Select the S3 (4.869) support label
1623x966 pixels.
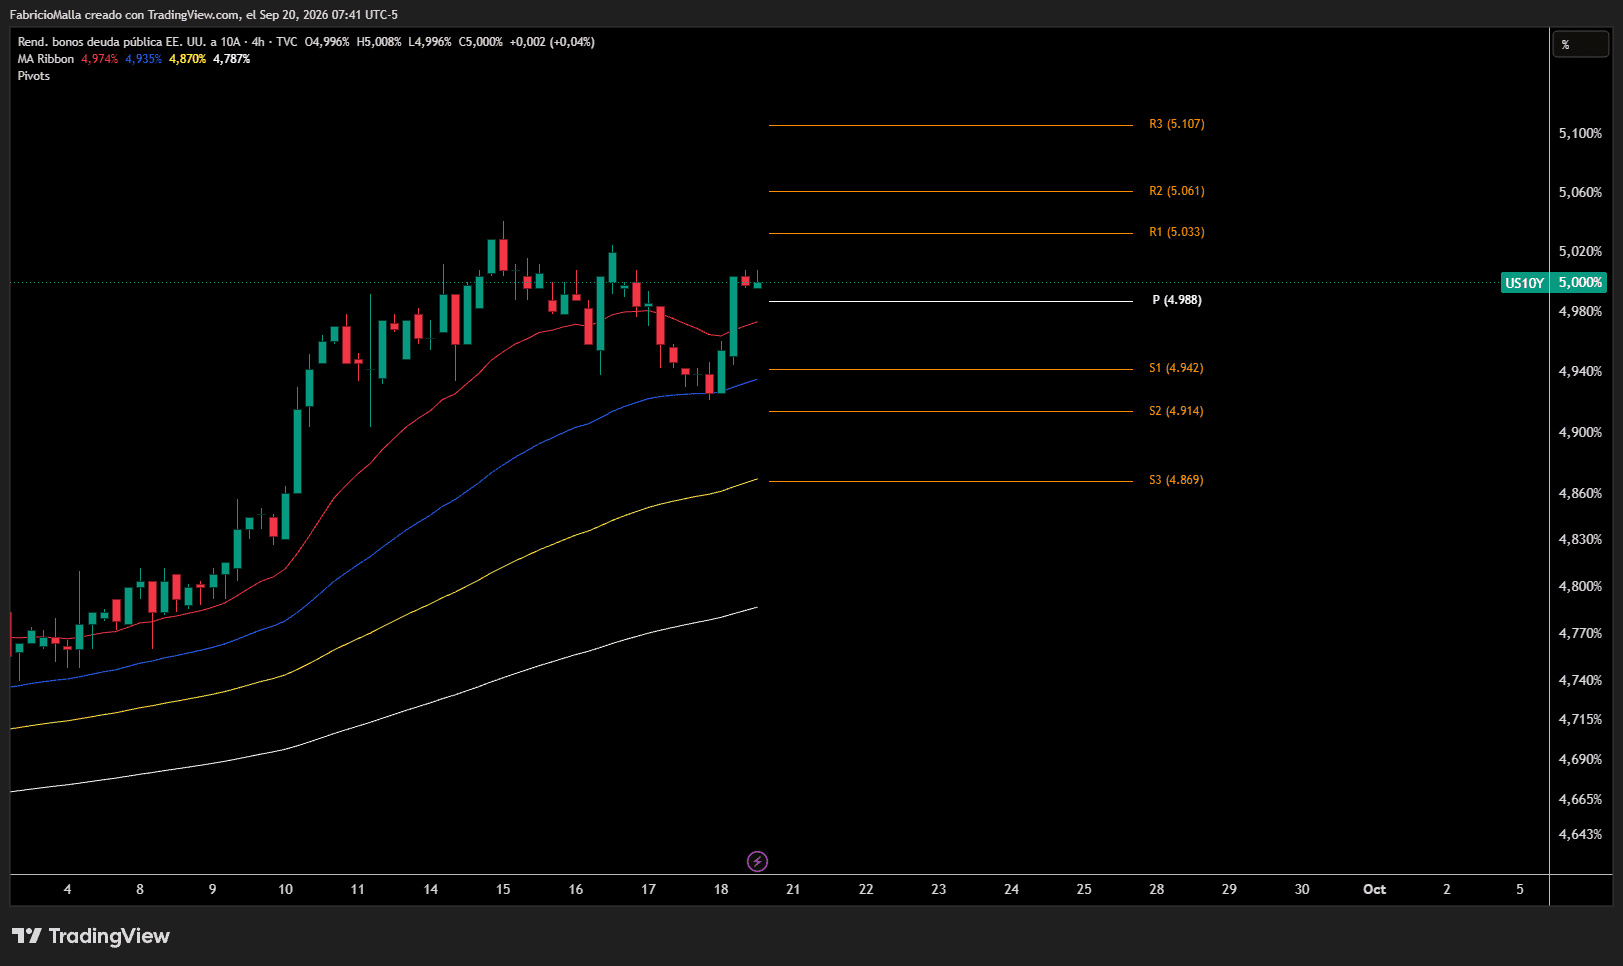(x=1176, y=480)
